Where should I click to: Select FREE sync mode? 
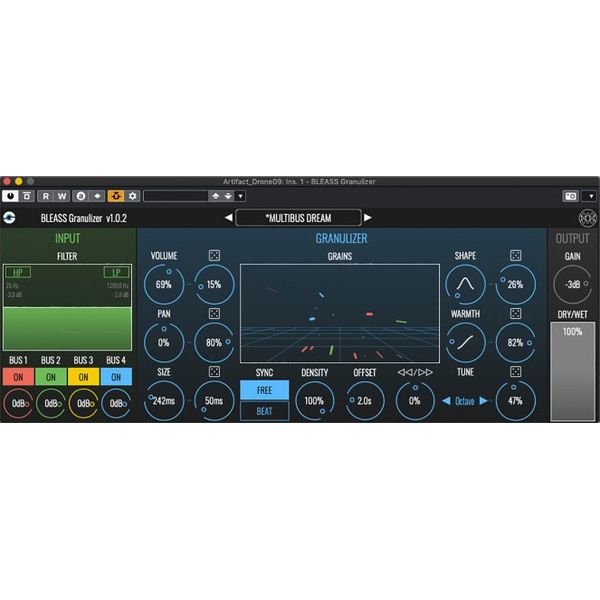coord(264,390)
